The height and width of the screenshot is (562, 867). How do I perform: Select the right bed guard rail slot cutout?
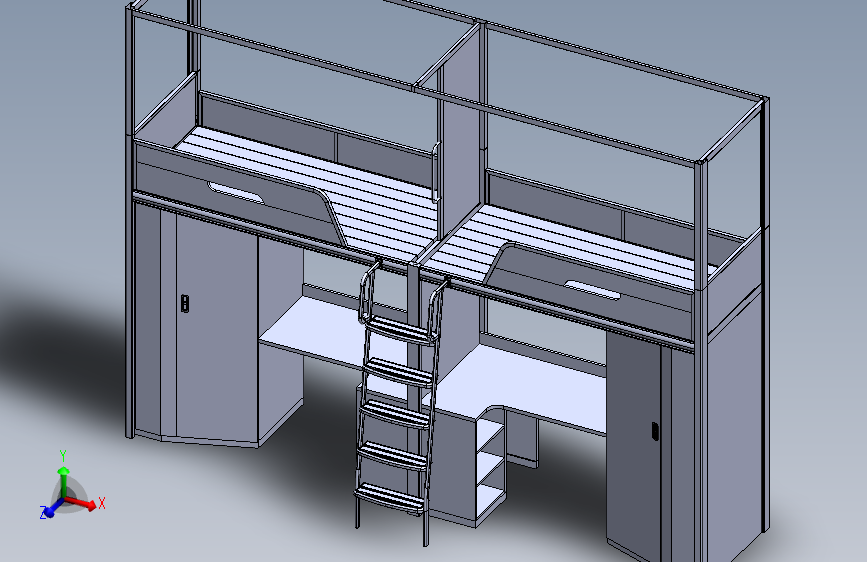coord(592,290)
